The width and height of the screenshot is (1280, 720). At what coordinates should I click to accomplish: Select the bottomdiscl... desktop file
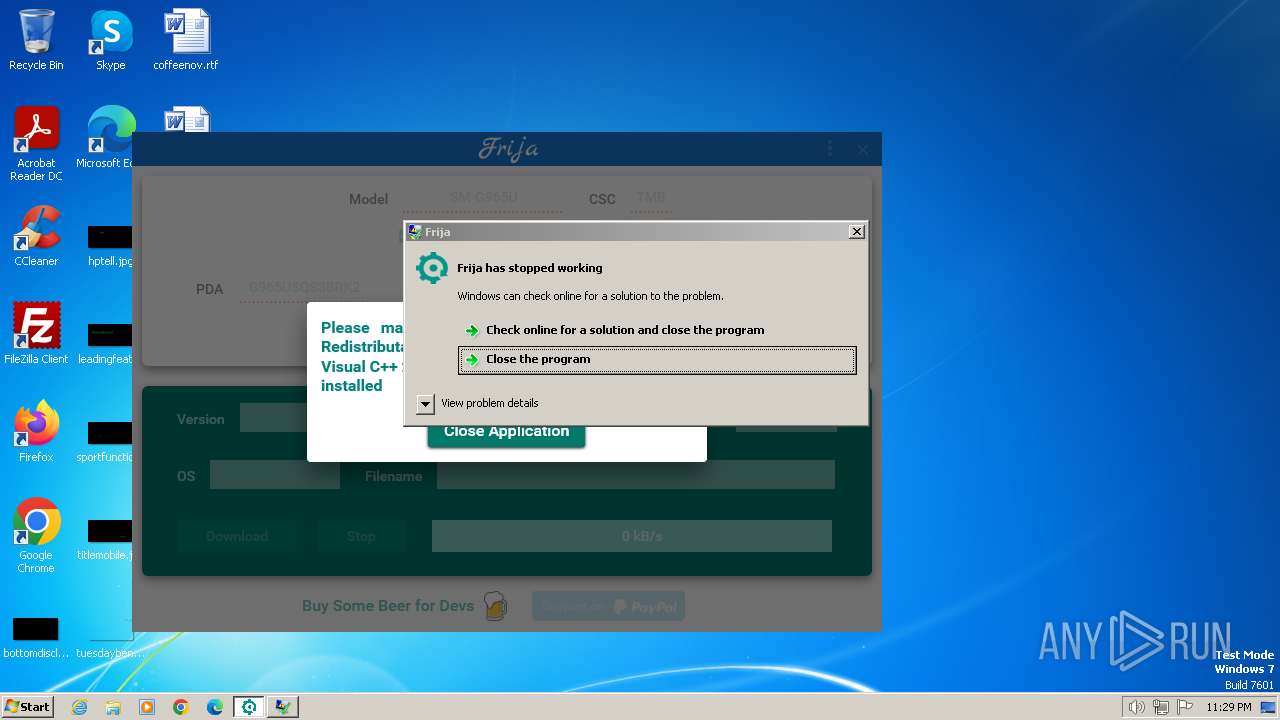(36, 637)
